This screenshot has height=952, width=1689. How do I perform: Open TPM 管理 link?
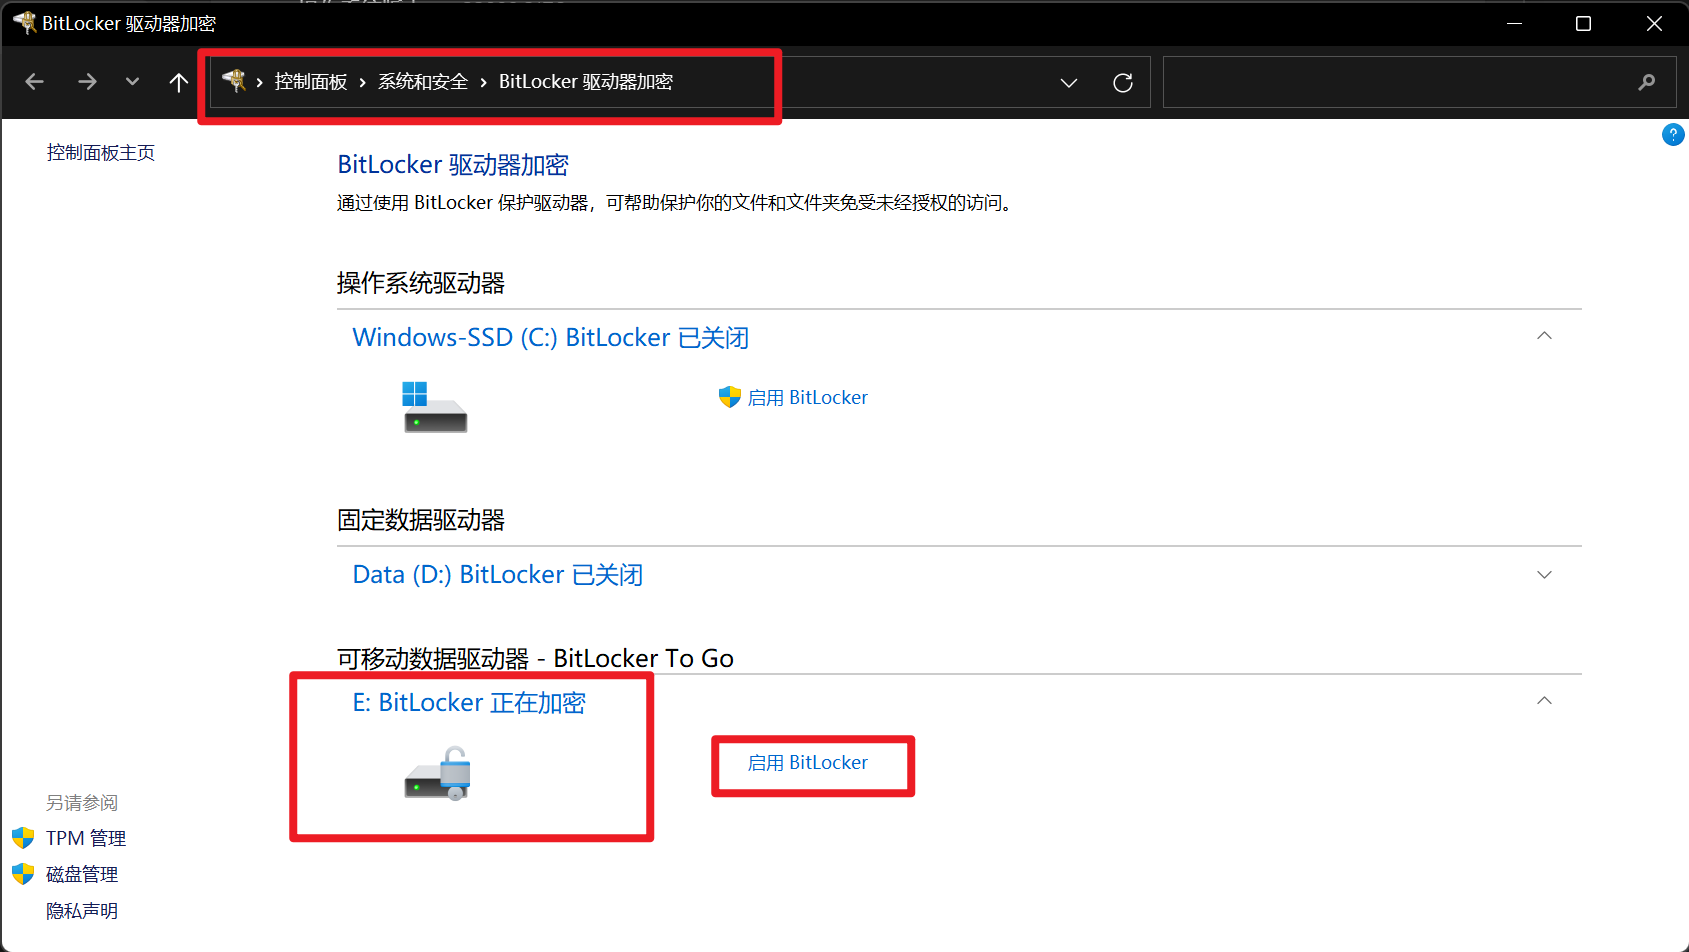86,838
